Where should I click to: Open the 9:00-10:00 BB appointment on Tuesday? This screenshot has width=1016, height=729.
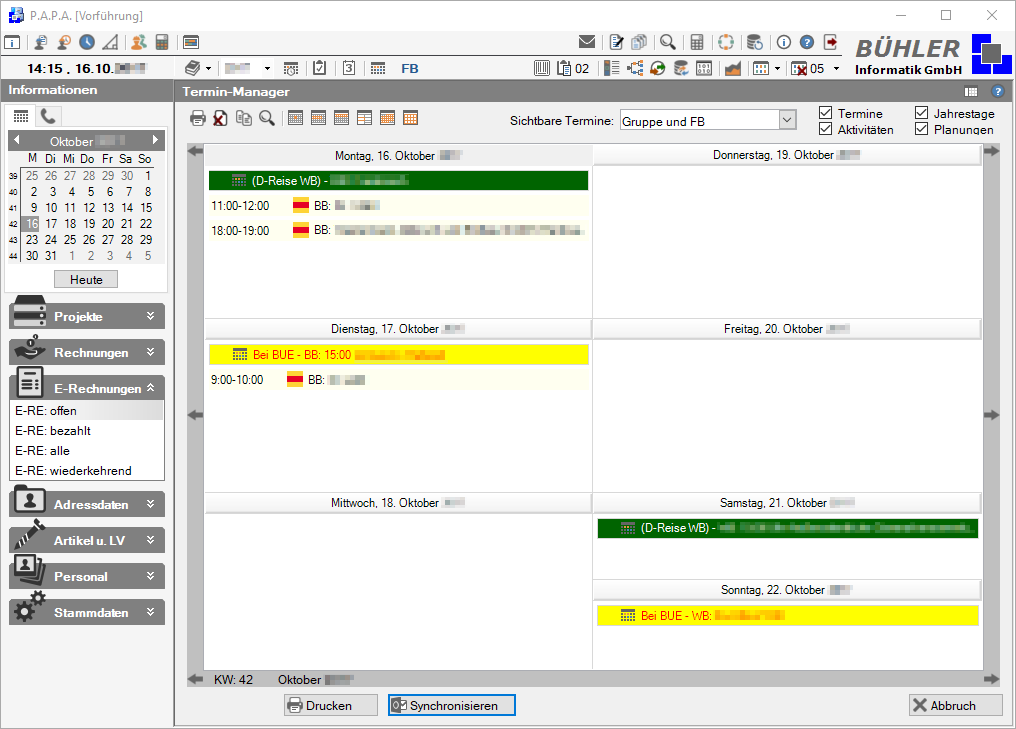click(x=397, y=380)
